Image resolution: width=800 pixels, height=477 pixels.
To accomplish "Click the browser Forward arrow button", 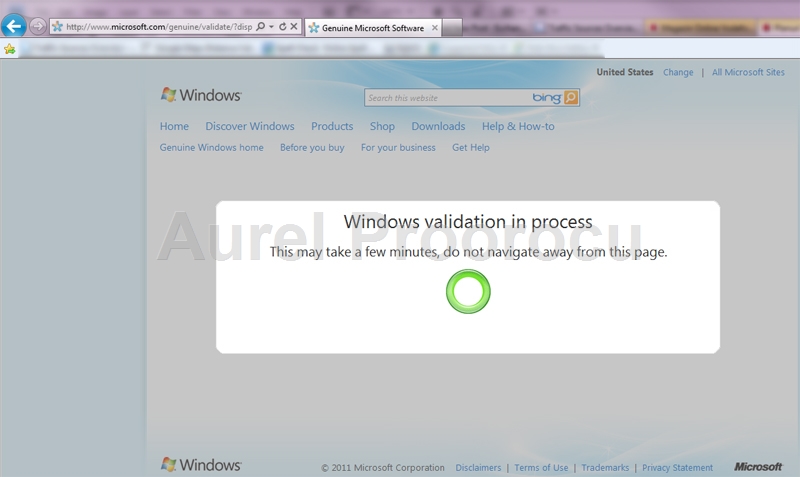I will point(38,26).
